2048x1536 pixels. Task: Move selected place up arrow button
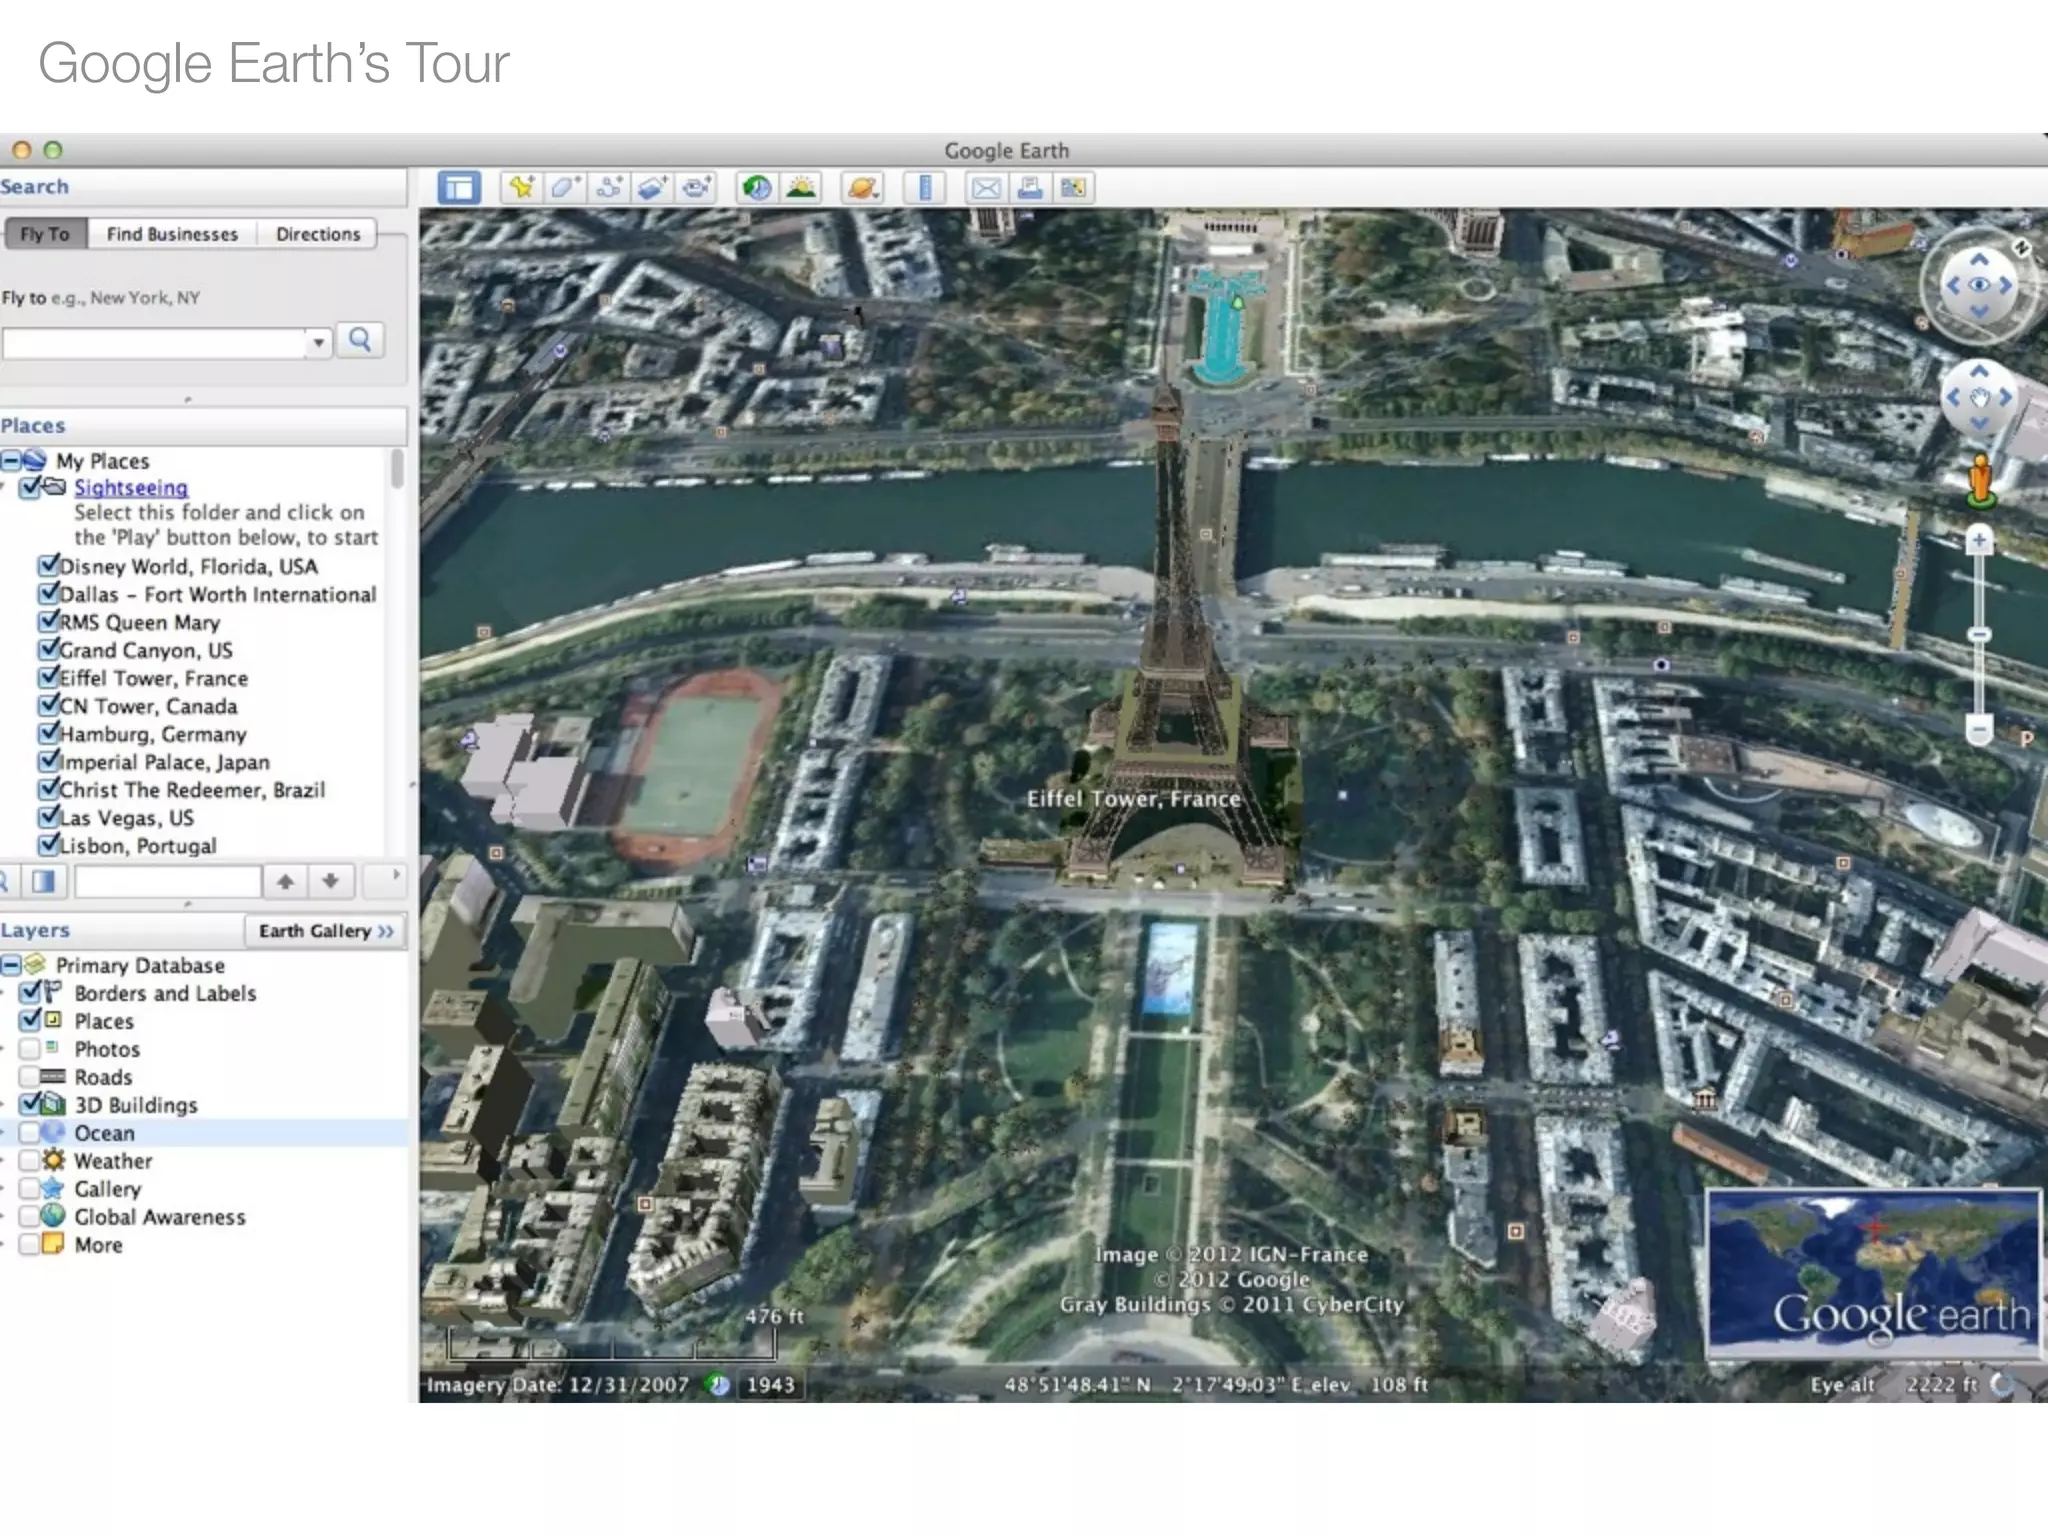[x=286, y=881]
